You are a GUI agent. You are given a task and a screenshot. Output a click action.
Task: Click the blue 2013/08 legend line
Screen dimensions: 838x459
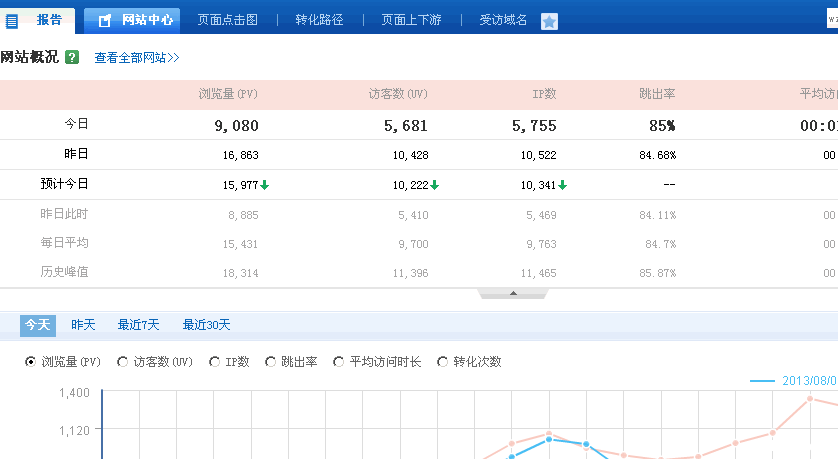pyautogui.click(x=762, y=381)
